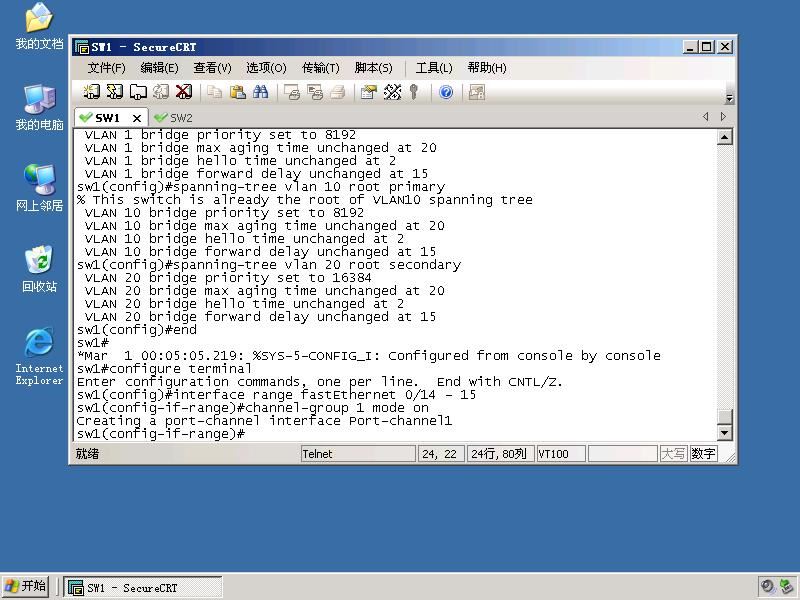Click the 24行, 80列 status field
Image resolution: width=800 pixels, height=600 pixels.
click(500, 454)
